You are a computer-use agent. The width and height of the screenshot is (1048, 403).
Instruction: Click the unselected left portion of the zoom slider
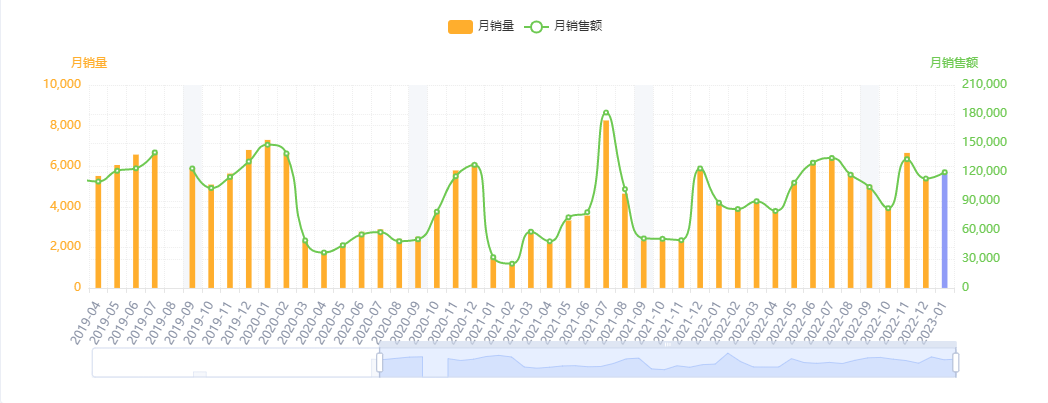235,363
